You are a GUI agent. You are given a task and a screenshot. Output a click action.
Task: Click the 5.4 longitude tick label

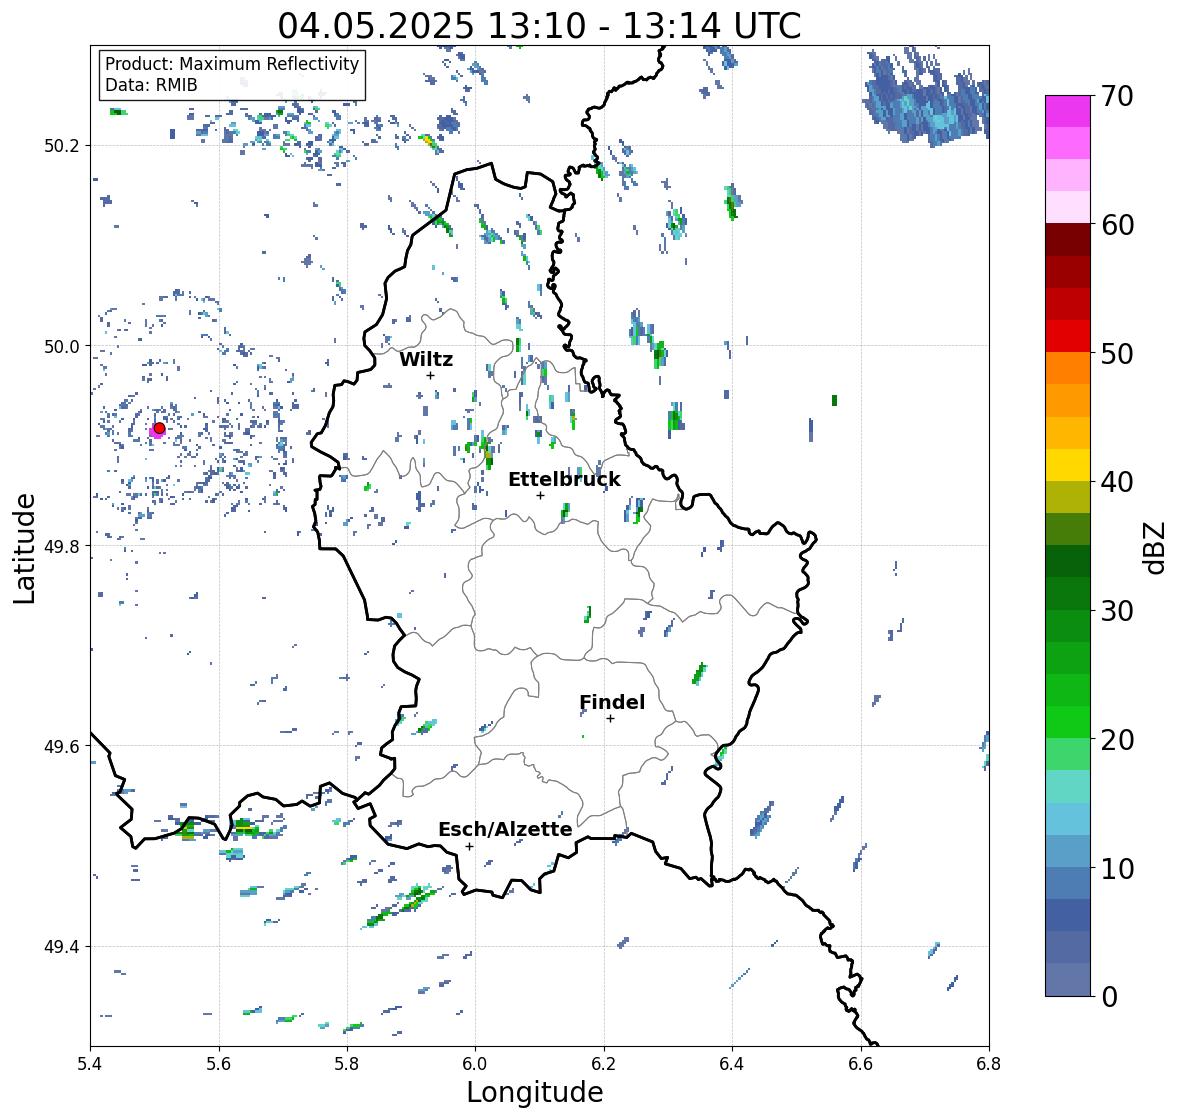click(x=90, y=1063)
